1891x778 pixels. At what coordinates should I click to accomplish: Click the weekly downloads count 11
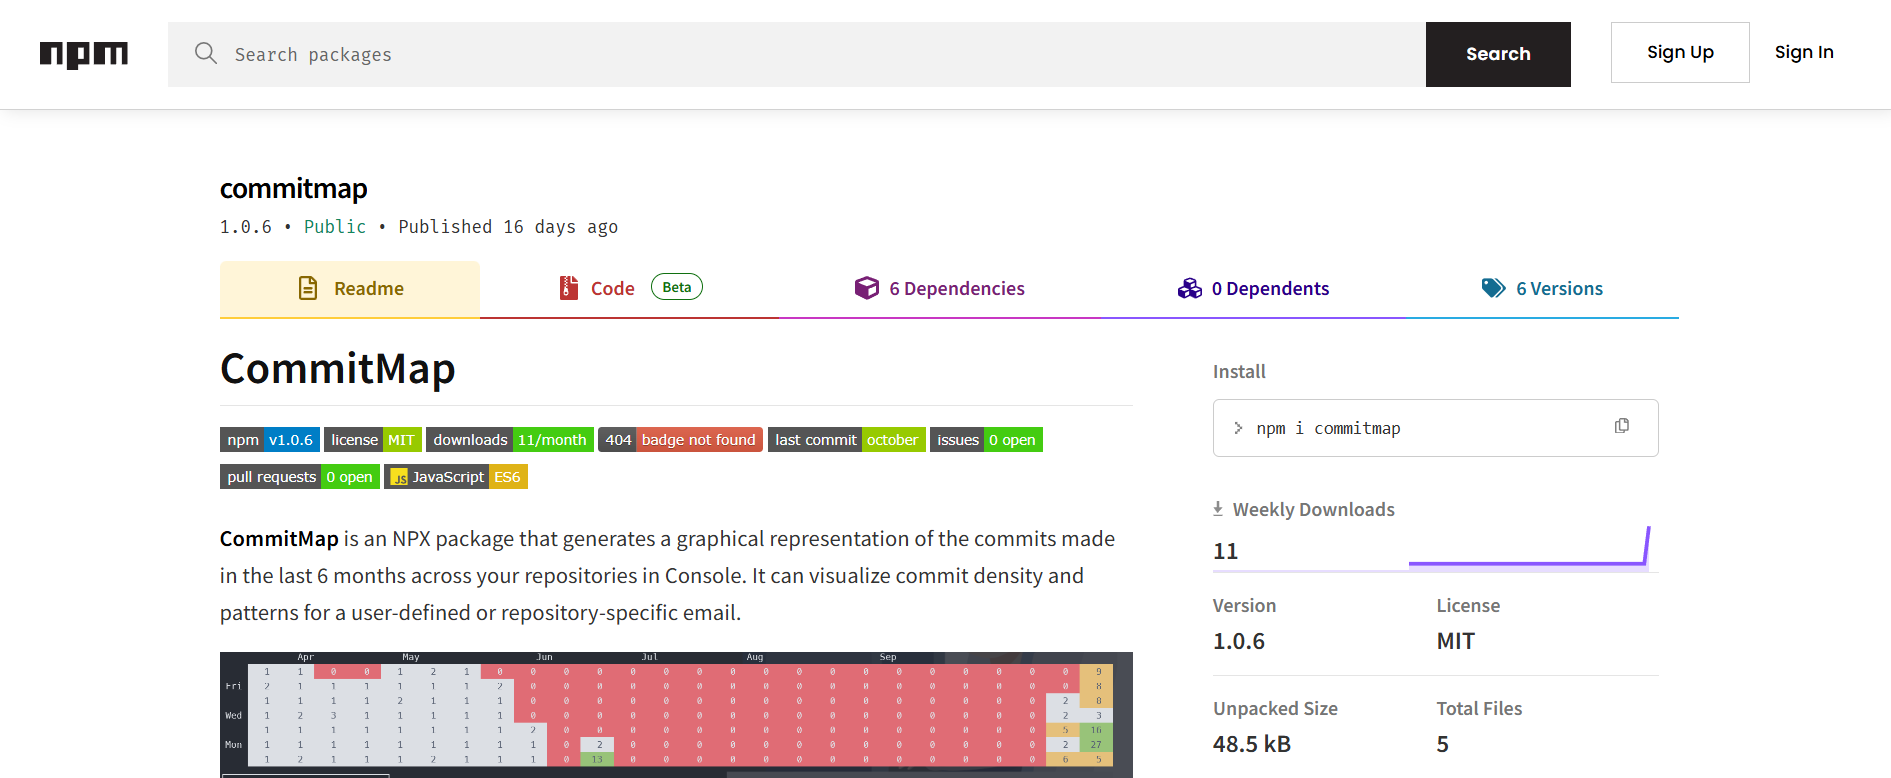(x=1226, y=551)
